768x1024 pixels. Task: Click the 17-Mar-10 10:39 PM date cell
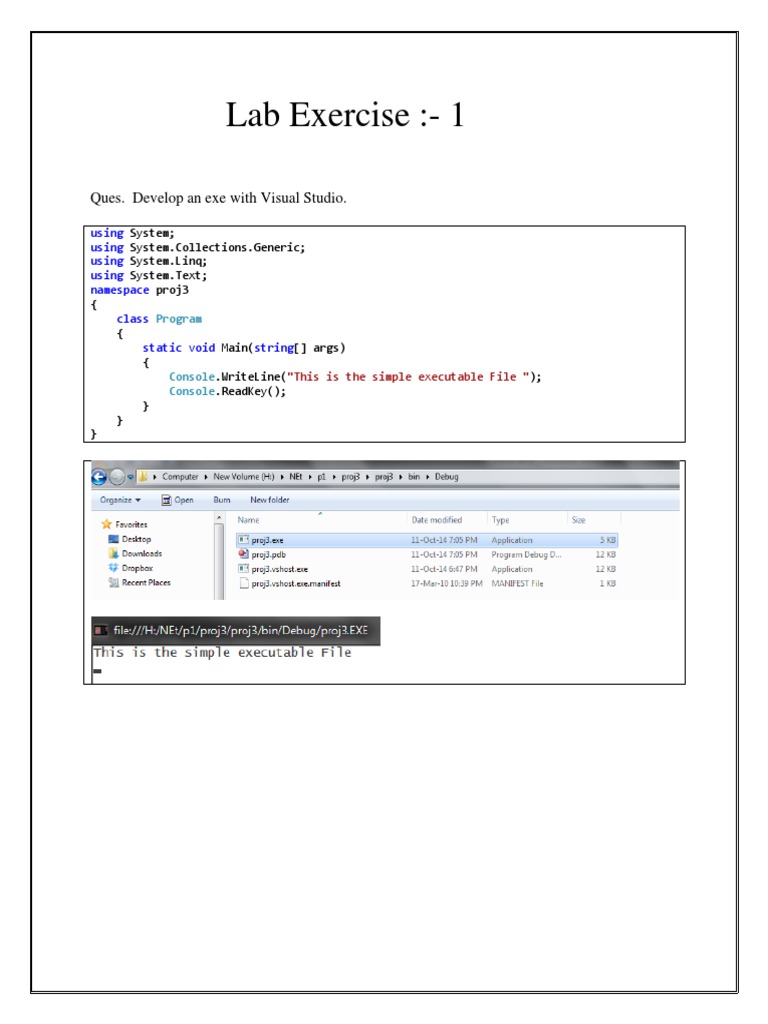(447, 583)
